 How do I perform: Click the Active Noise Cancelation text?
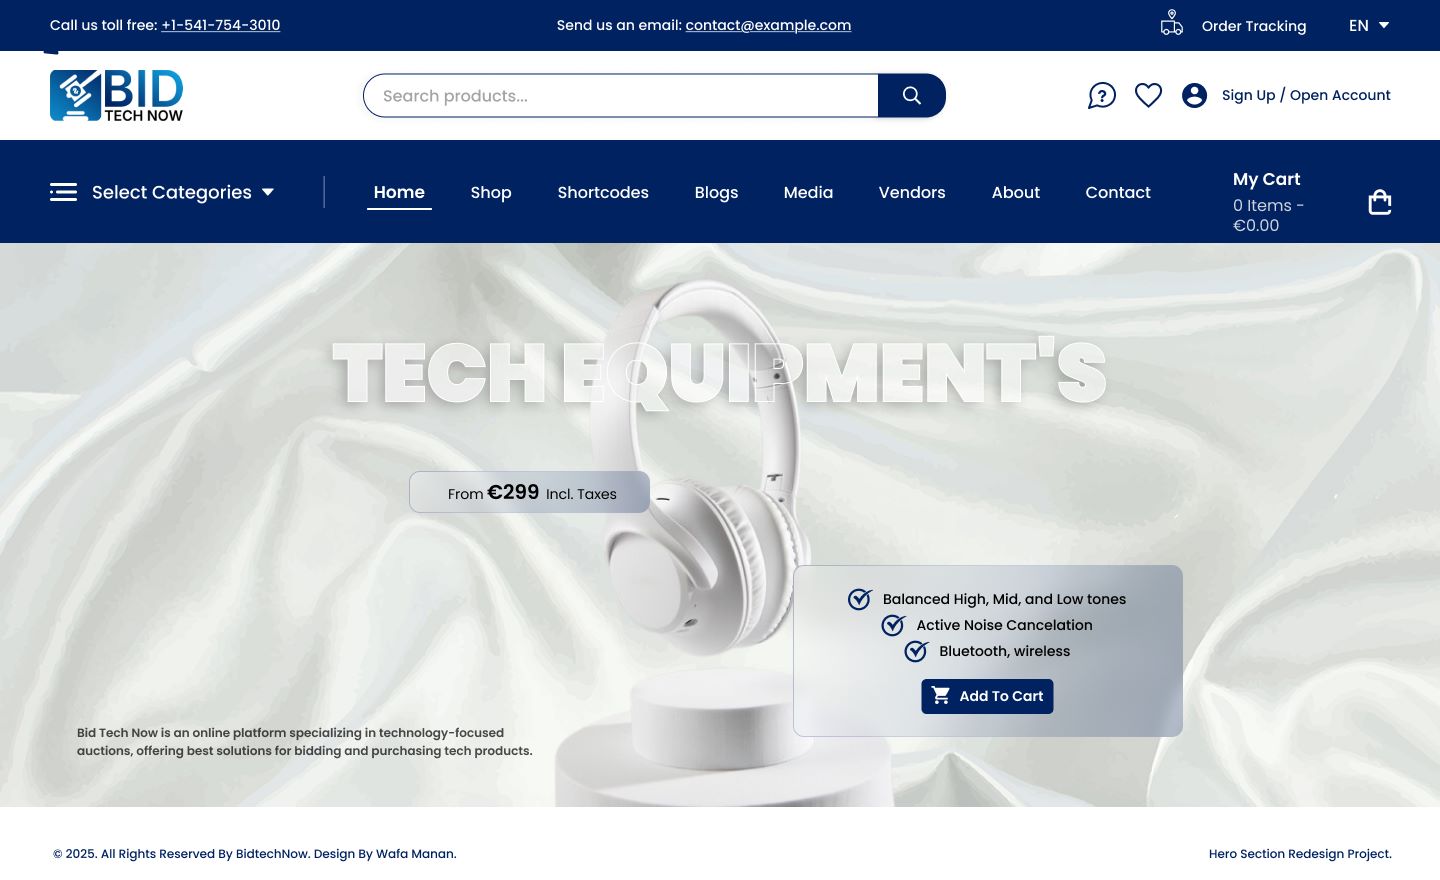(x=1004, y=625)
